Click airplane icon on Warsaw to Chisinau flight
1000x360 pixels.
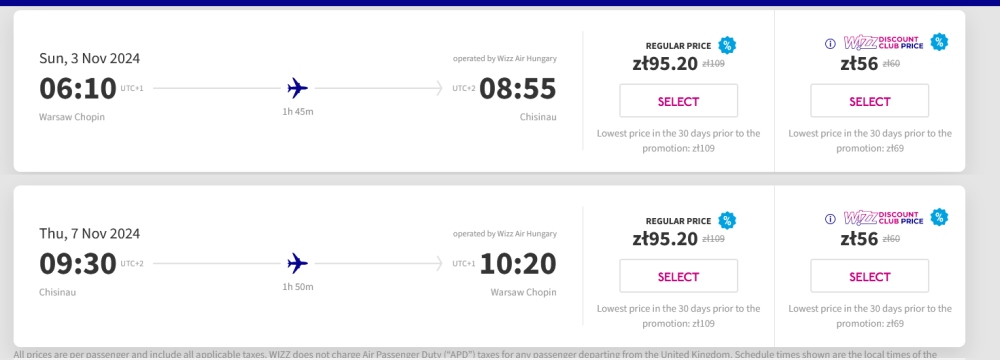pos(297,88)
